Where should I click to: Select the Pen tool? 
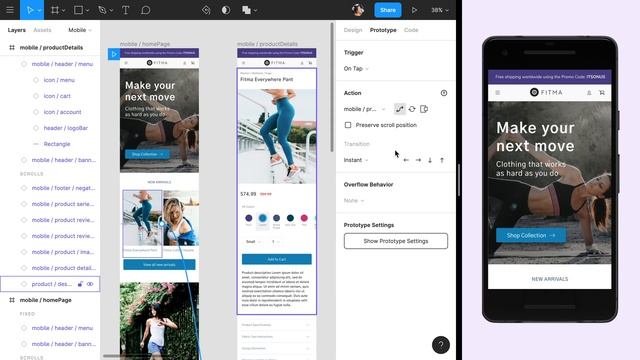pyautogui.click(x=102, y=10)
